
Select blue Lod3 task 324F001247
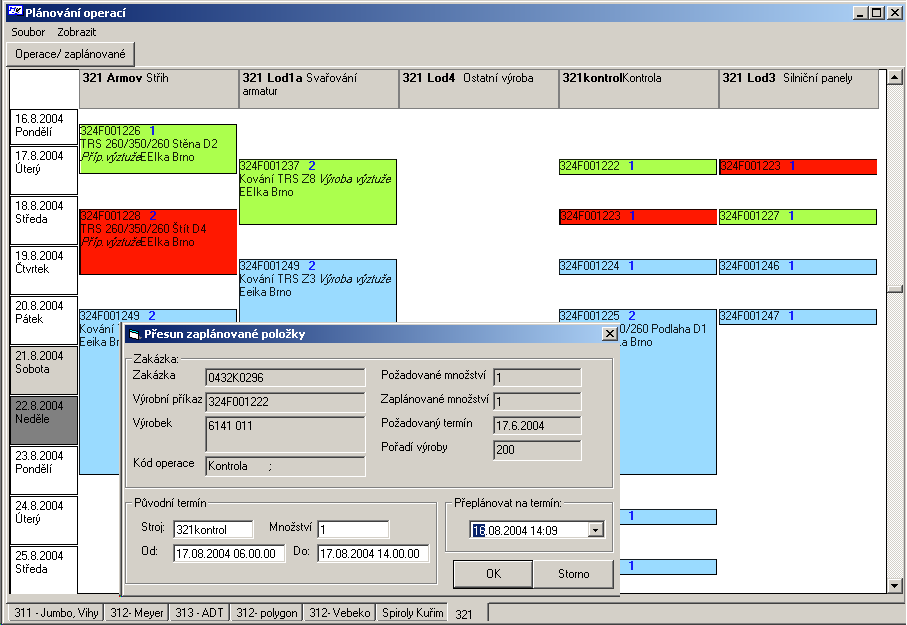point(798,317)
